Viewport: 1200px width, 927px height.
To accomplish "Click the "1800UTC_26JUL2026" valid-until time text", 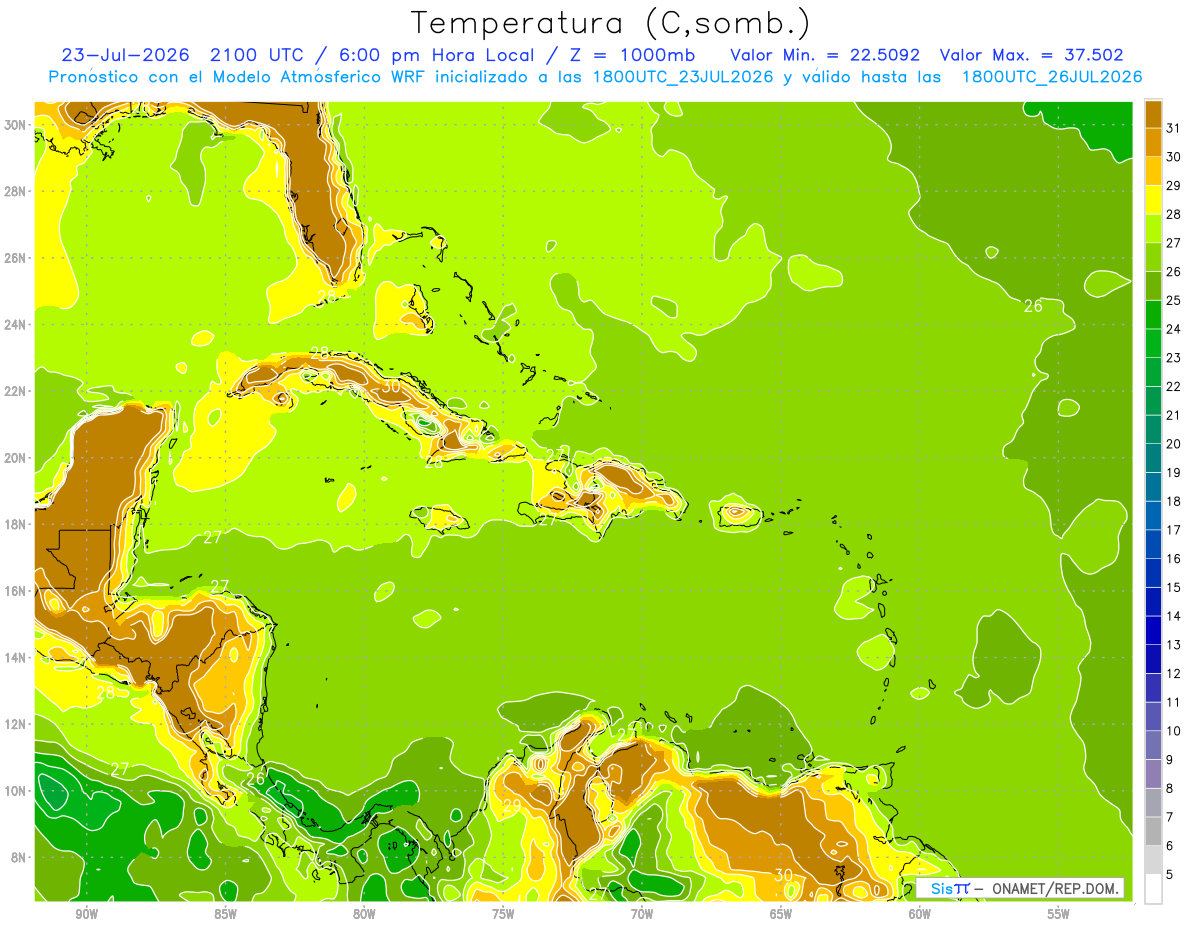I will click(1052, 77).
